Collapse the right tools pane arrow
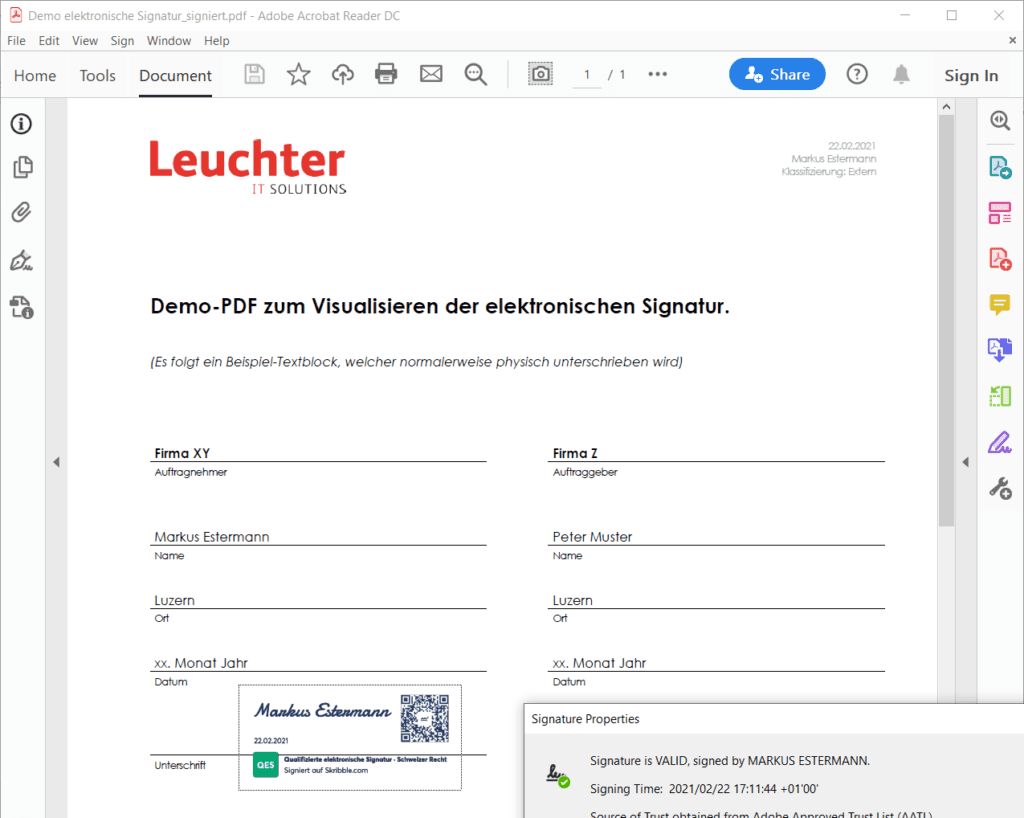 (x=965, y=462)
